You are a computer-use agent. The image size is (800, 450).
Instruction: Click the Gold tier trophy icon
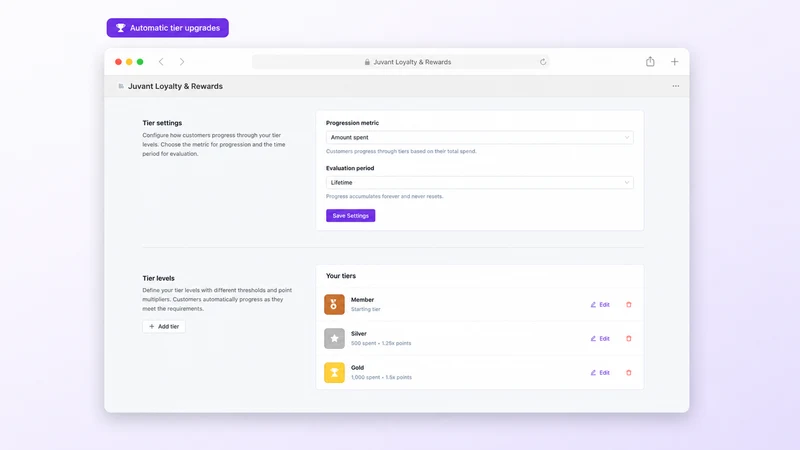point(334,372)
